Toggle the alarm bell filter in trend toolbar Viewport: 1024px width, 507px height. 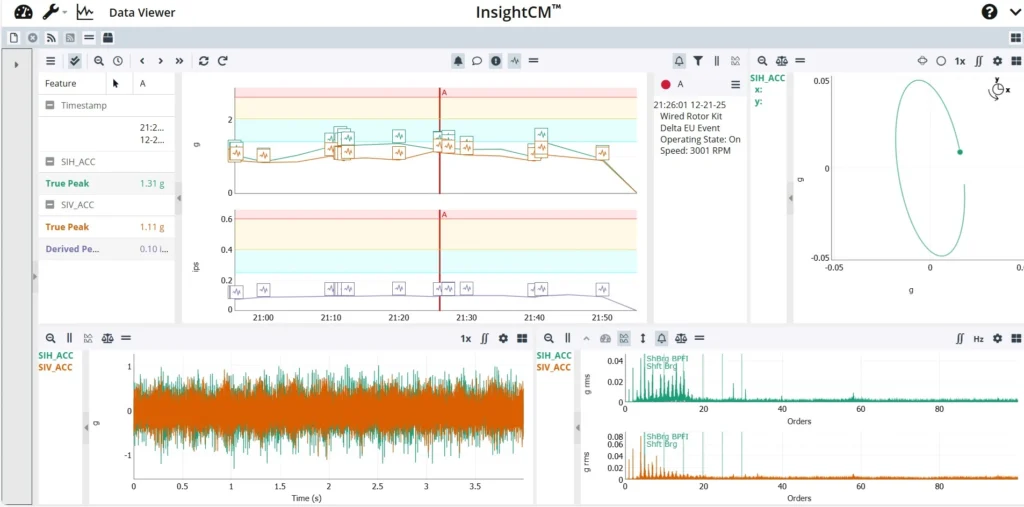[458, 61]
